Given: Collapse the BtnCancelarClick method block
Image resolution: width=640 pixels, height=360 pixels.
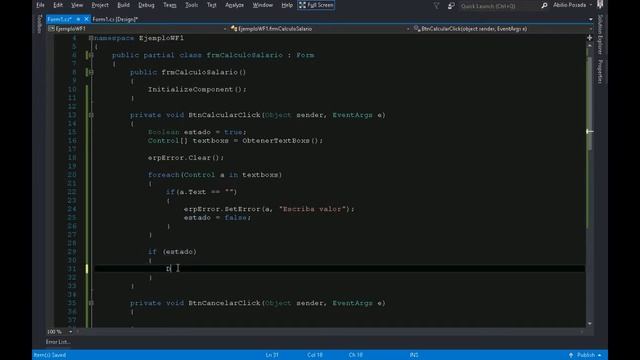Looking at the screenshot, I should click(91, 303).
